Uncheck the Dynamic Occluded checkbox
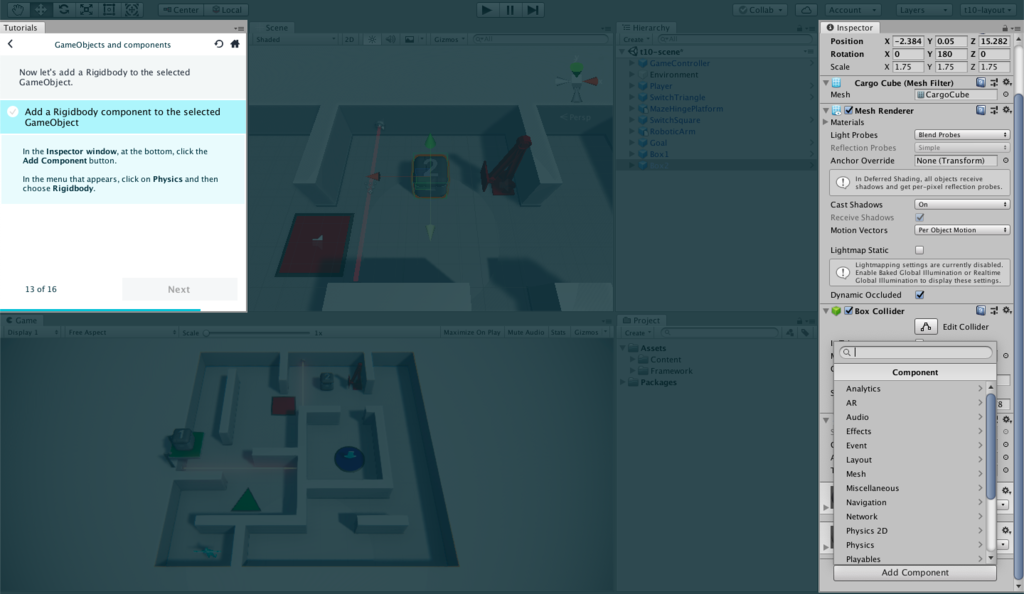Viewport: 1024px width, 594px height. (x=920, y=295)
